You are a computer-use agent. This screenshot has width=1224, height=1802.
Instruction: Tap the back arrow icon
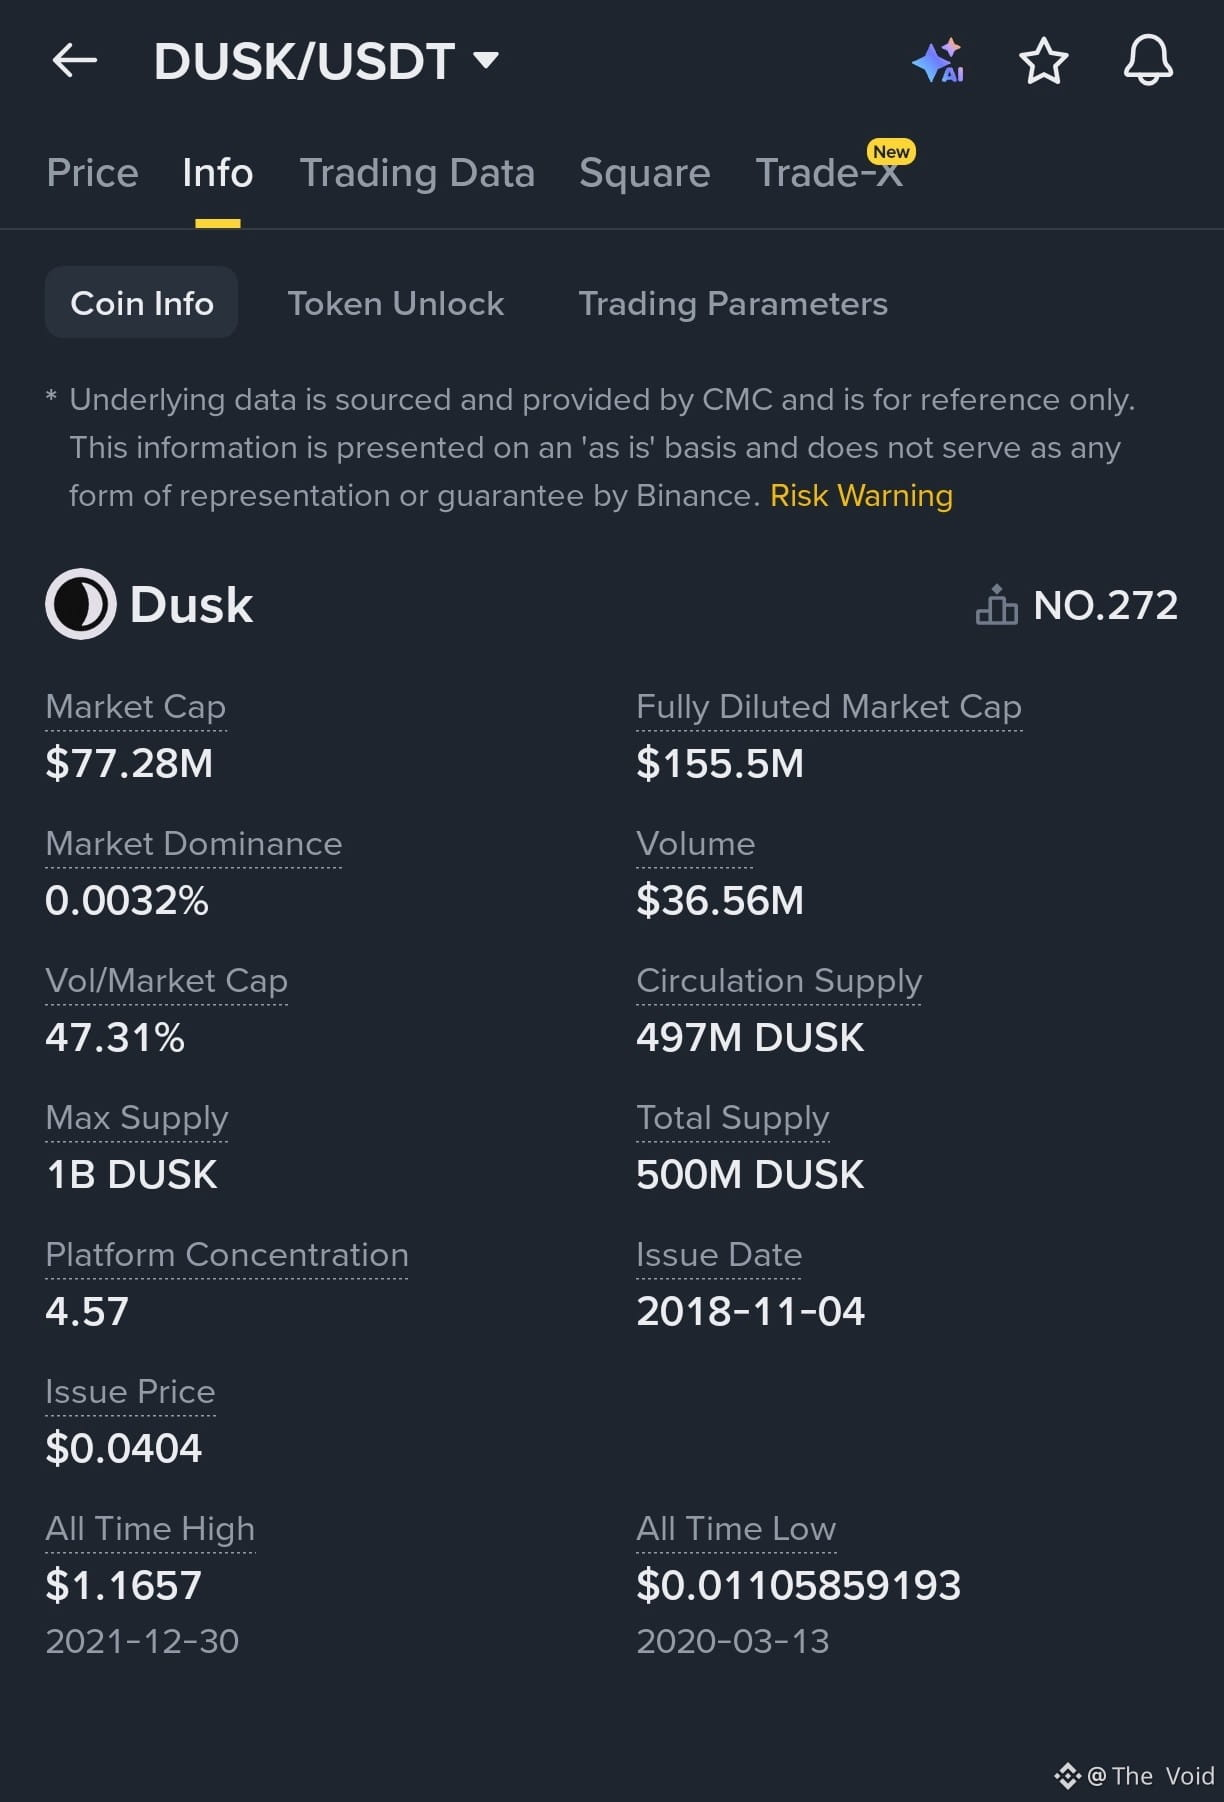tap(75, 61)
